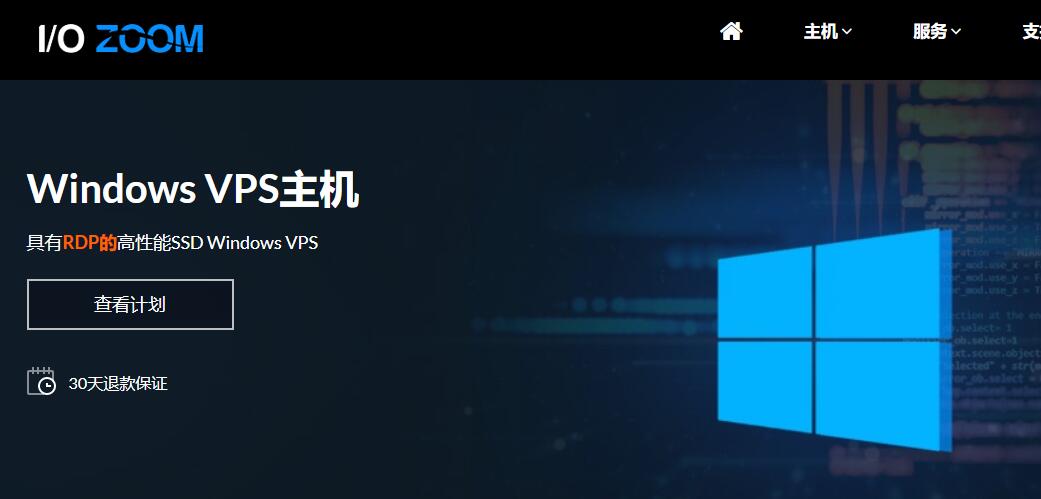Click the calendar clock refund icon
The height and width of the screenshot is (499, 1041).
tap(41, 382)
